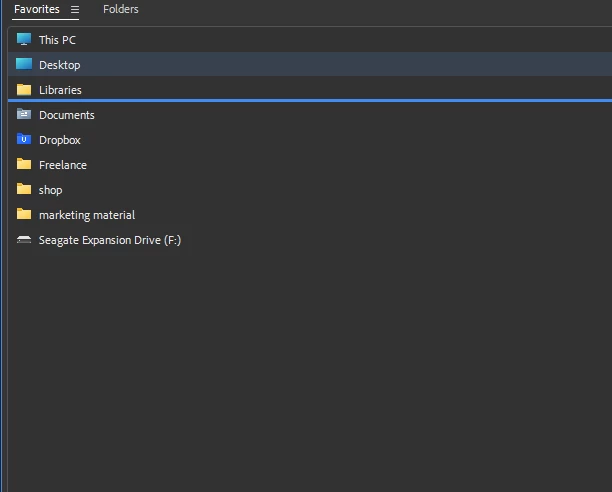Click the Dropbox folder icon
This screenshot has height=492, width=612.
(24, 139)
